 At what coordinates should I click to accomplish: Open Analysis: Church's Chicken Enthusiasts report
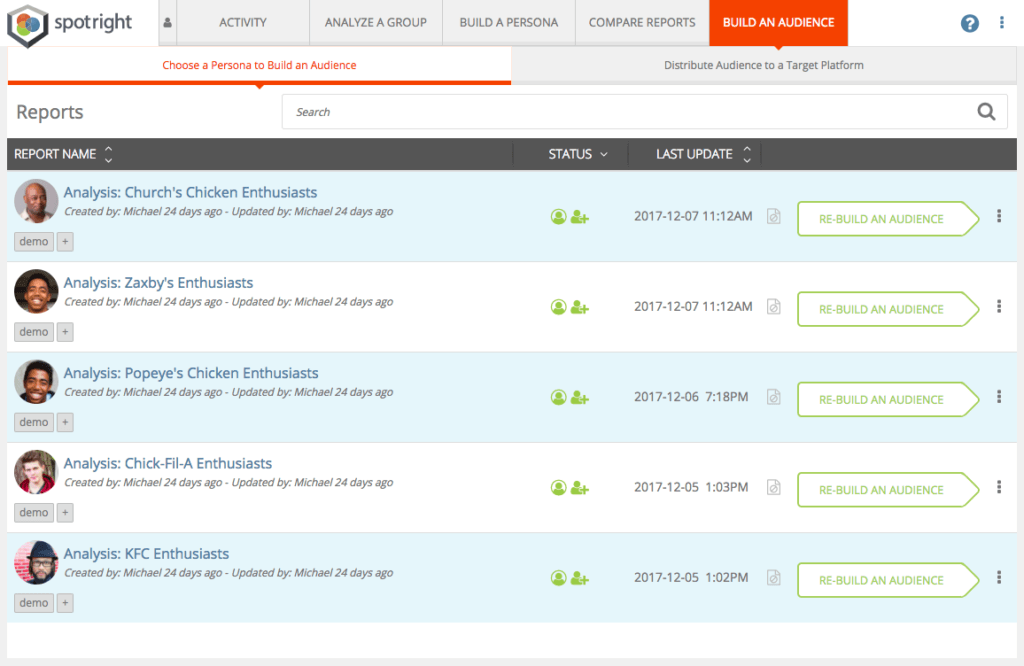pyautogui.click(x=190, y=193)
